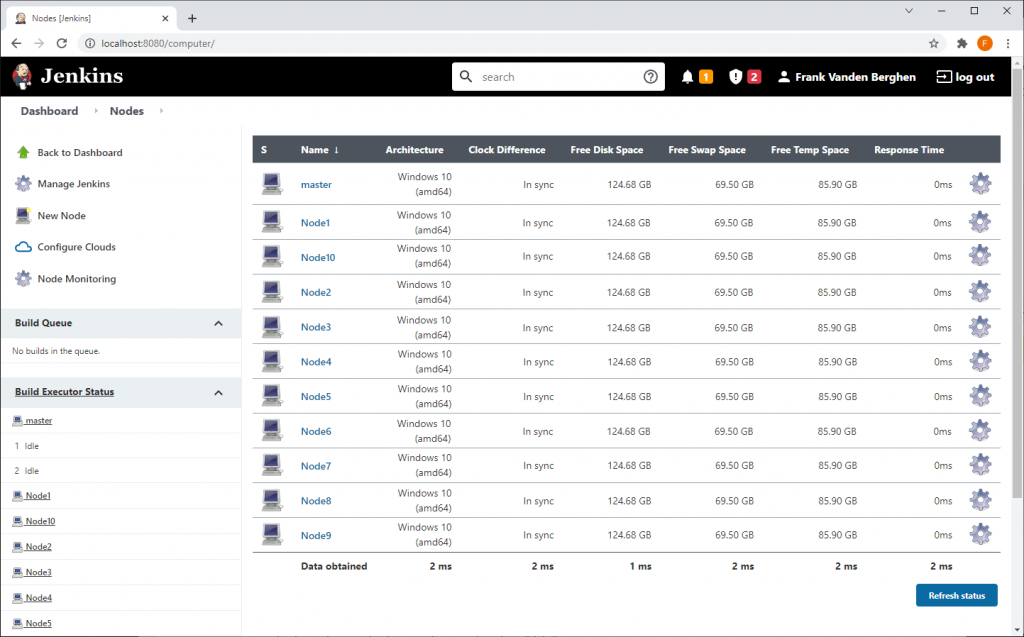
Task: Click the browser address bar
Action: pos(509,43)
